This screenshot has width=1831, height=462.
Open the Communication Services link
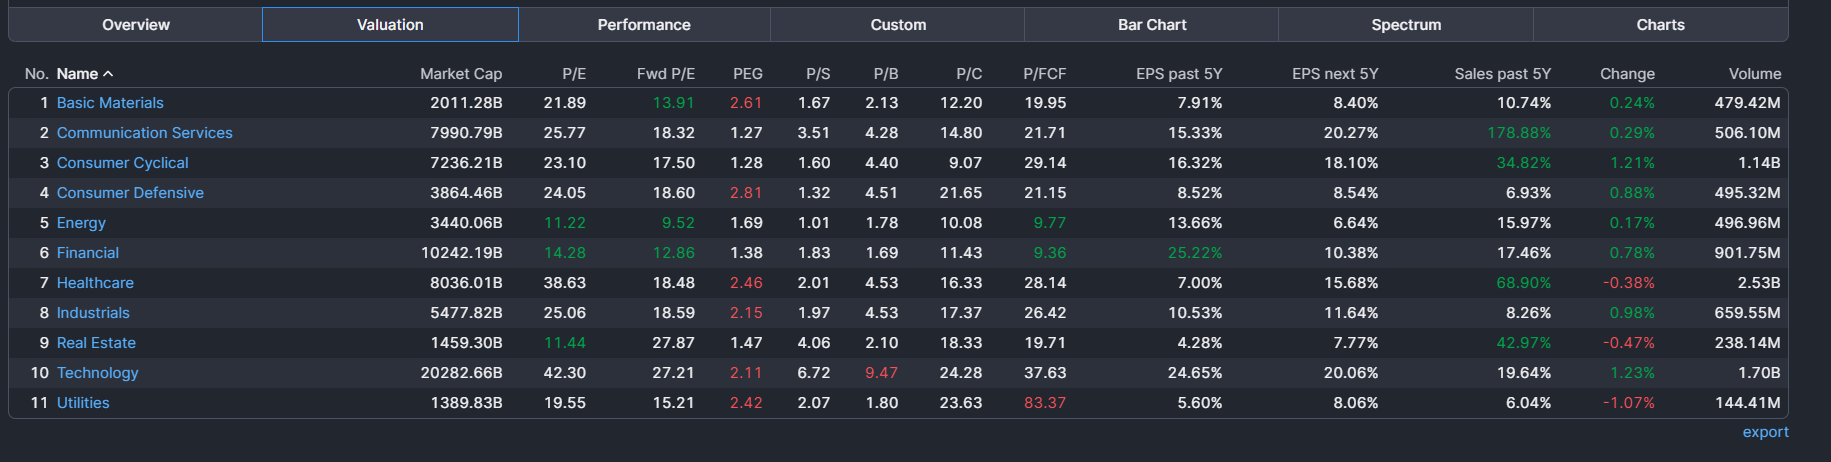click(144, 133)
